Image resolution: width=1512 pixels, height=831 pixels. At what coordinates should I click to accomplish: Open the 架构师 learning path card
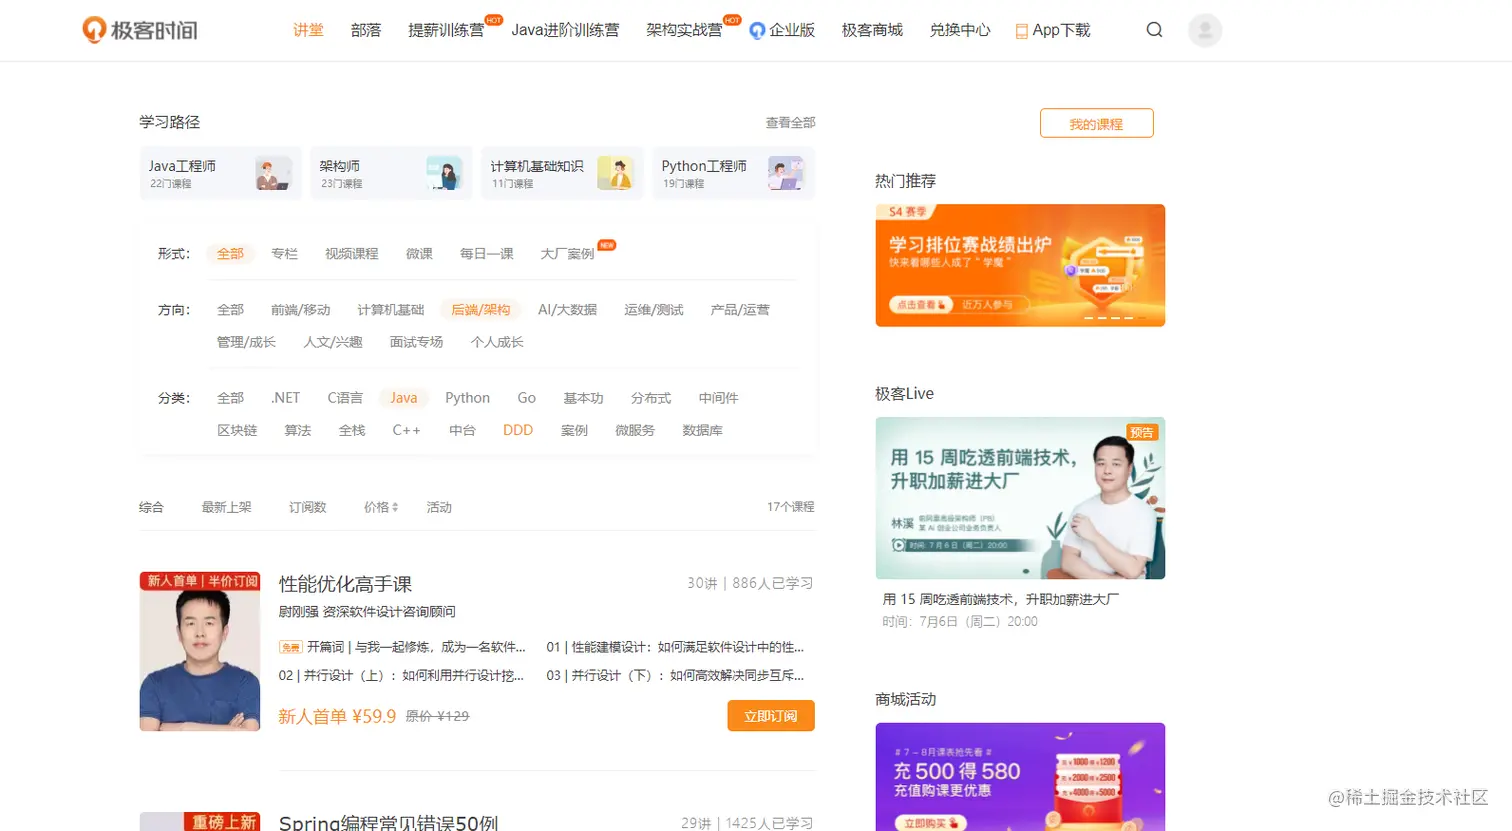coord(391,173)
